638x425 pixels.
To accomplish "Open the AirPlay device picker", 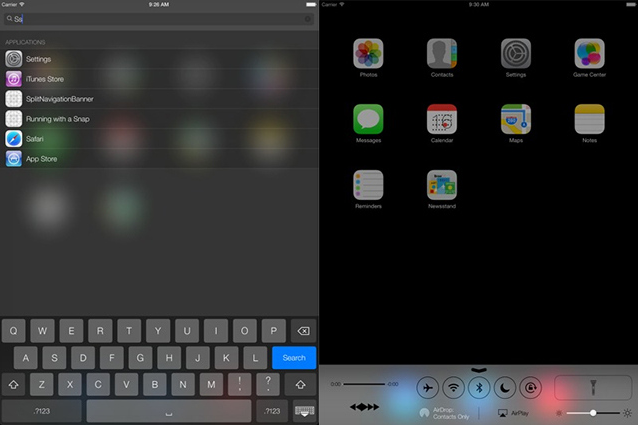I will tap(515, 412).
